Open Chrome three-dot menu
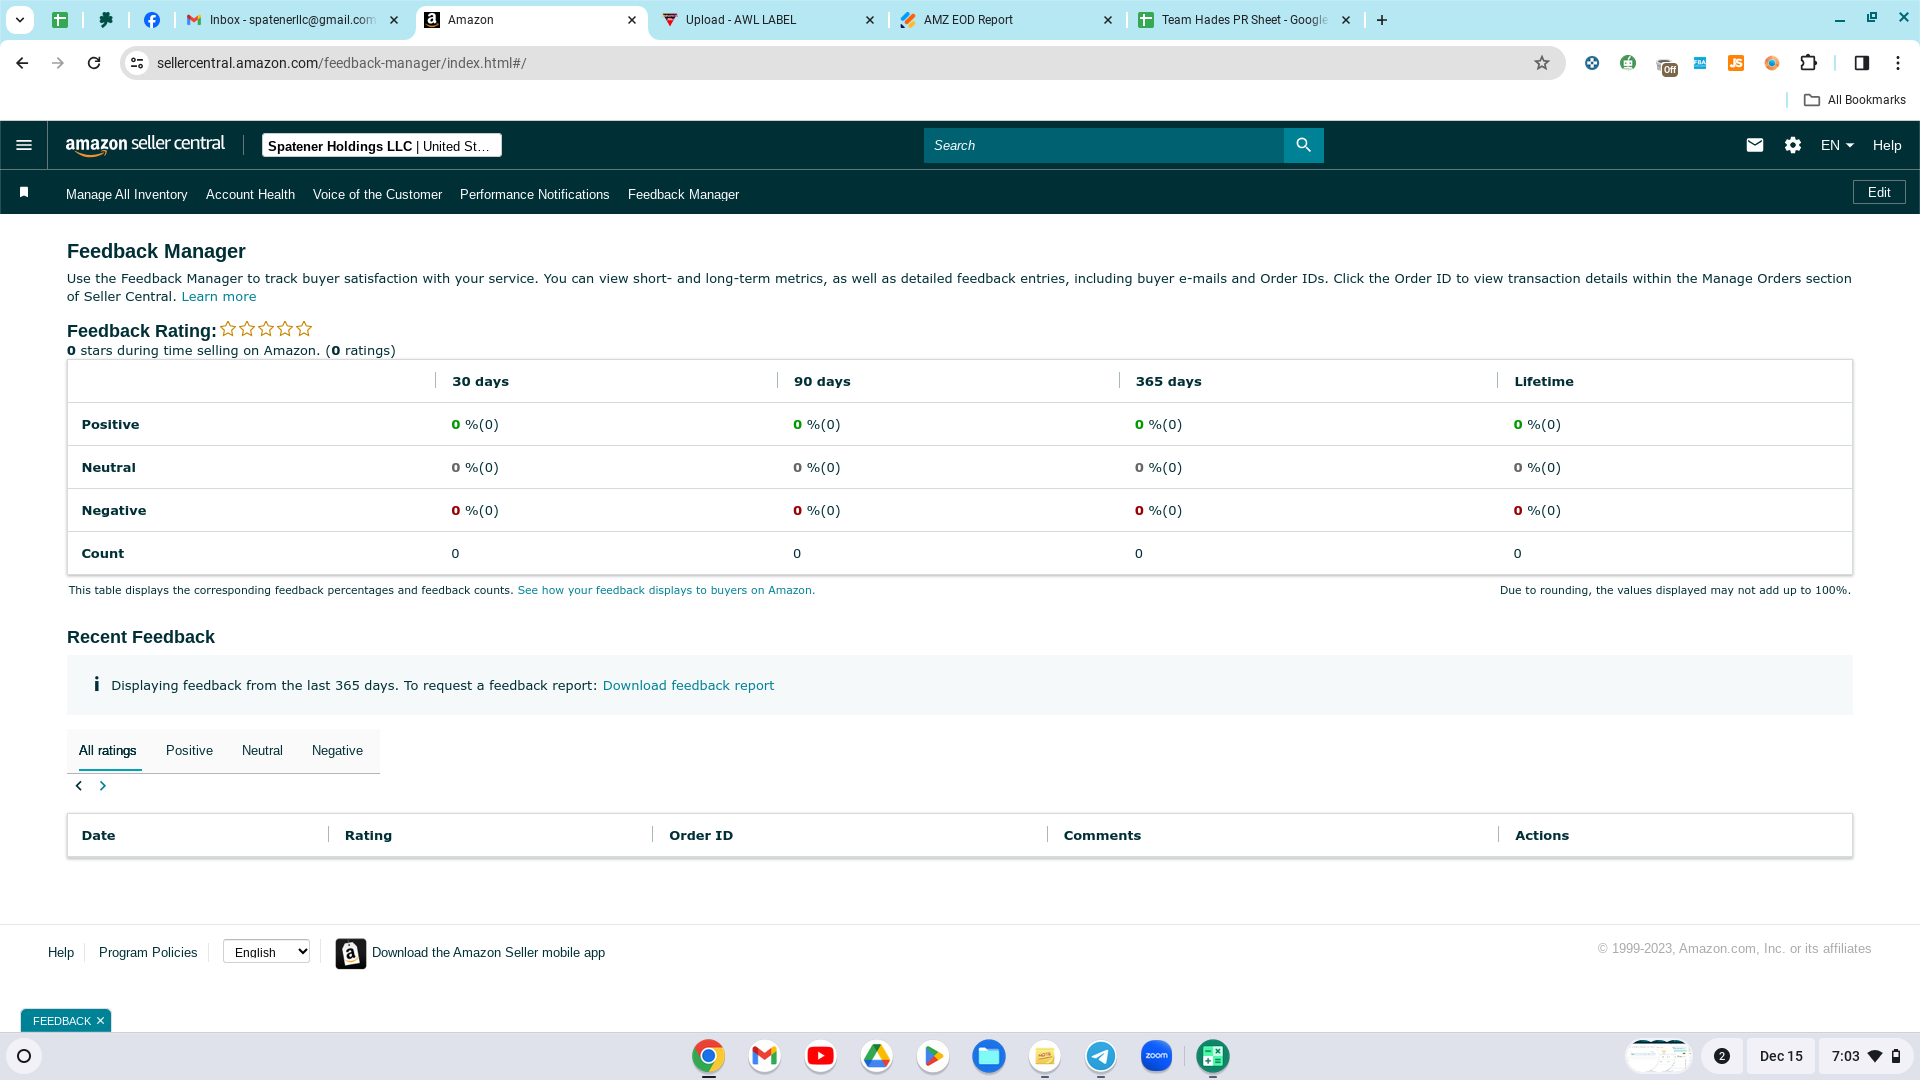1920x1080 pixels. 1897,63
